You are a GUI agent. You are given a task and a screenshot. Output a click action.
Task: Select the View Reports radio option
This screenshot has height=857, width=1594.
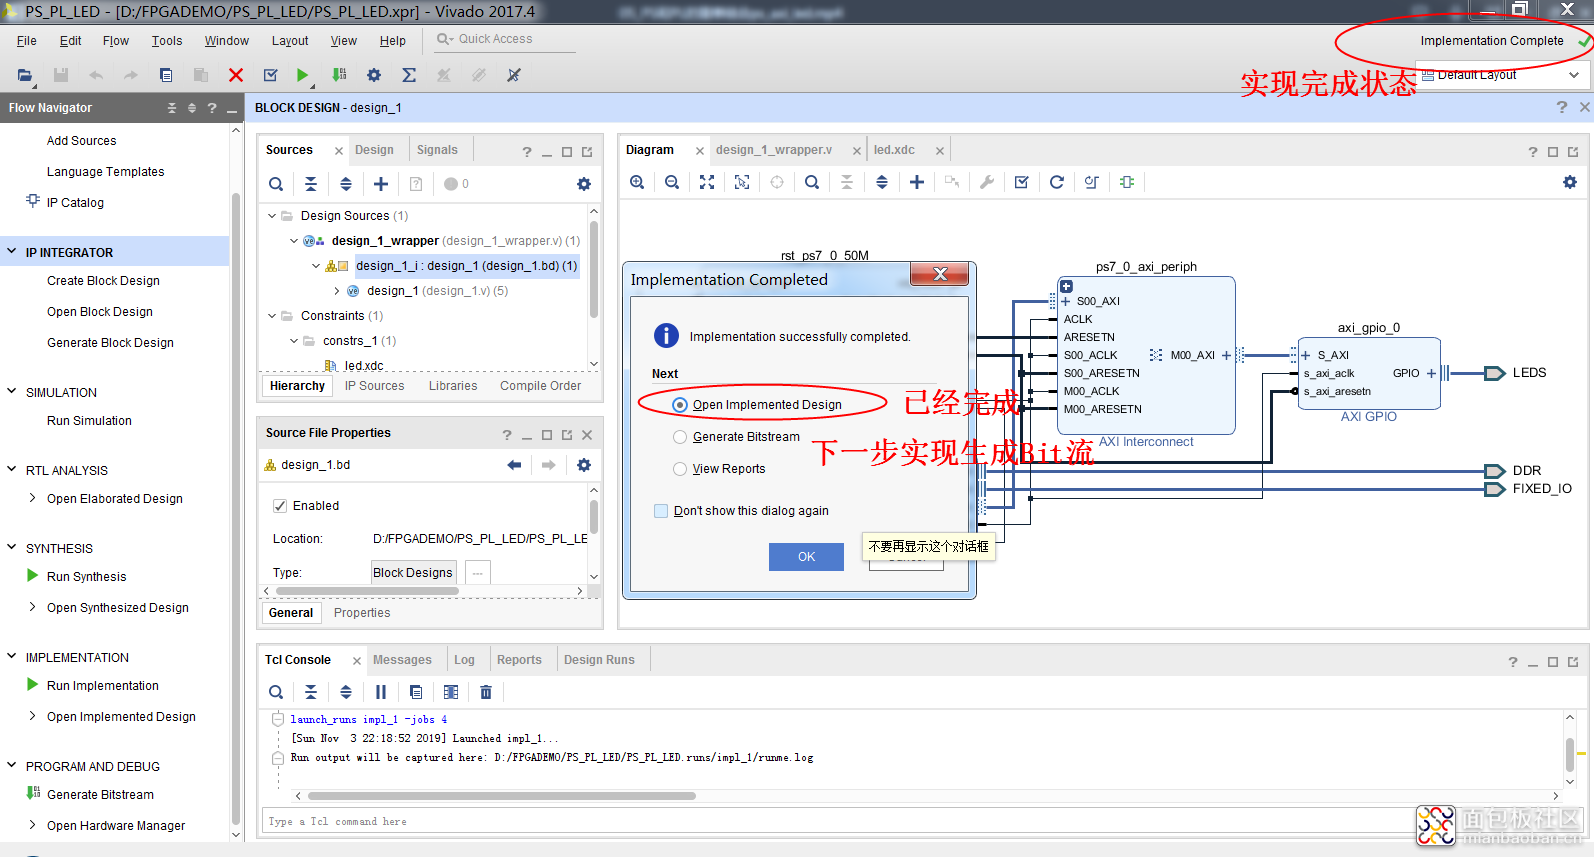[x=680, y=469]
